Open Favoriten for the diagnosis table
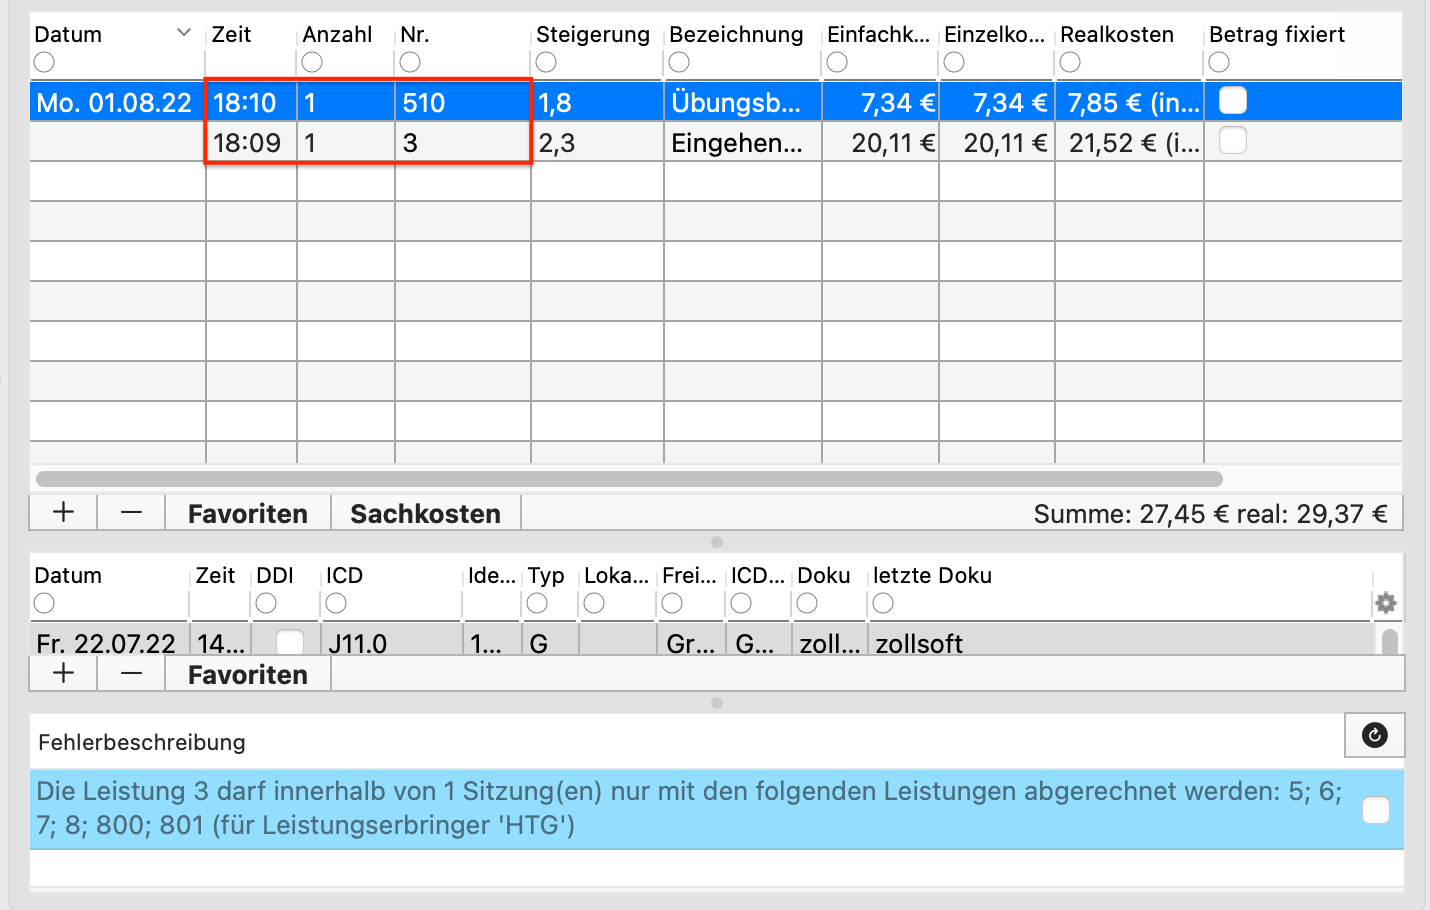 pos(248,674)
